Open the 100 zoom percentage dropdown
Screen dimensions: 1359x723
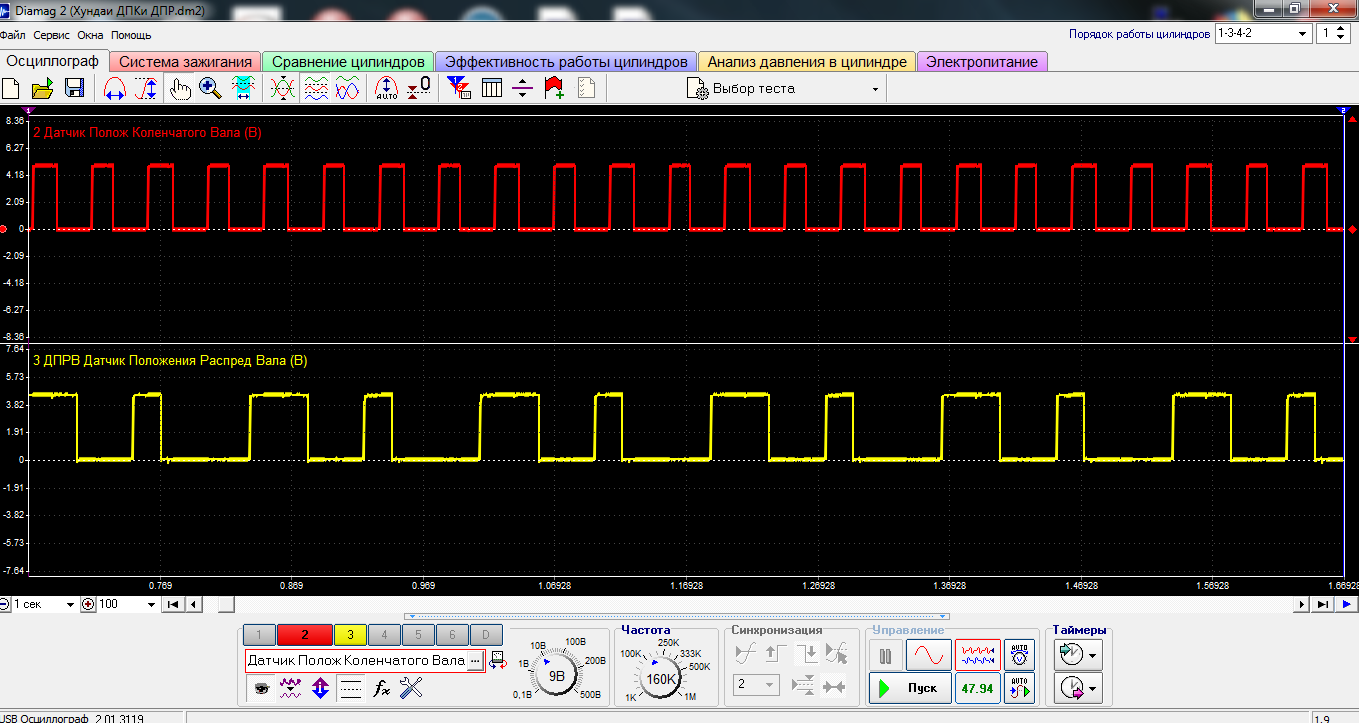(127, 604)
